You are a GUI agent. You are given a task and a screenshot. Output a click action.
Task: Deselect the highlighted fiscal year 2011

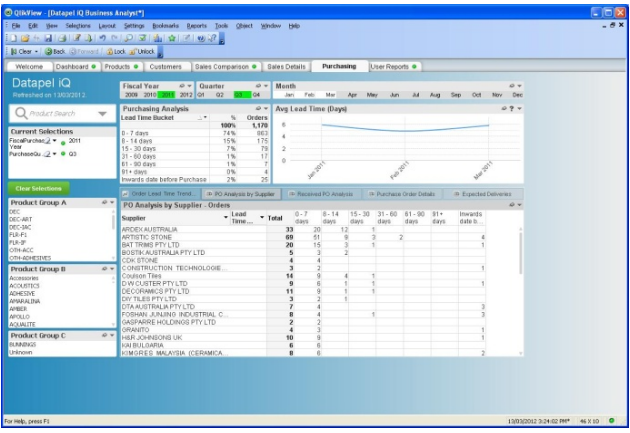168,95
